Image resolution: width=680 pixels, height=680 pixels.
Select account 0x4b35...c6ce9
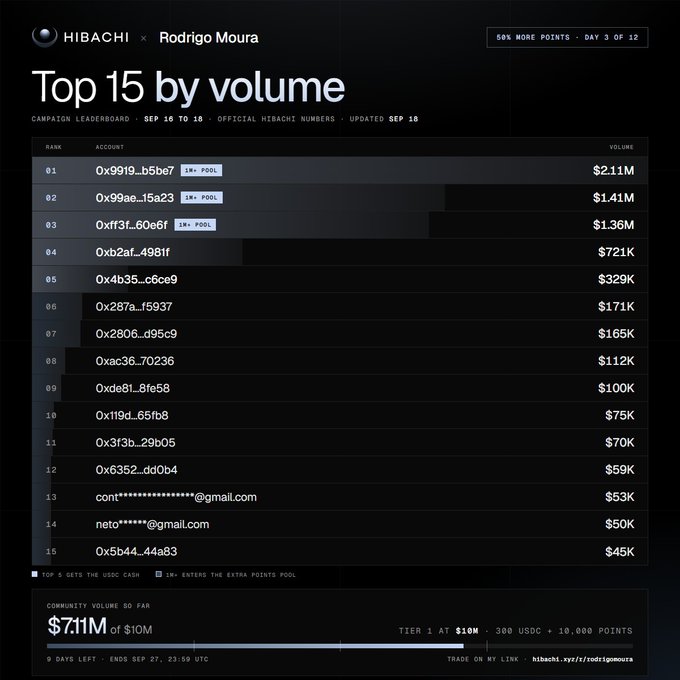click(136, 279)
